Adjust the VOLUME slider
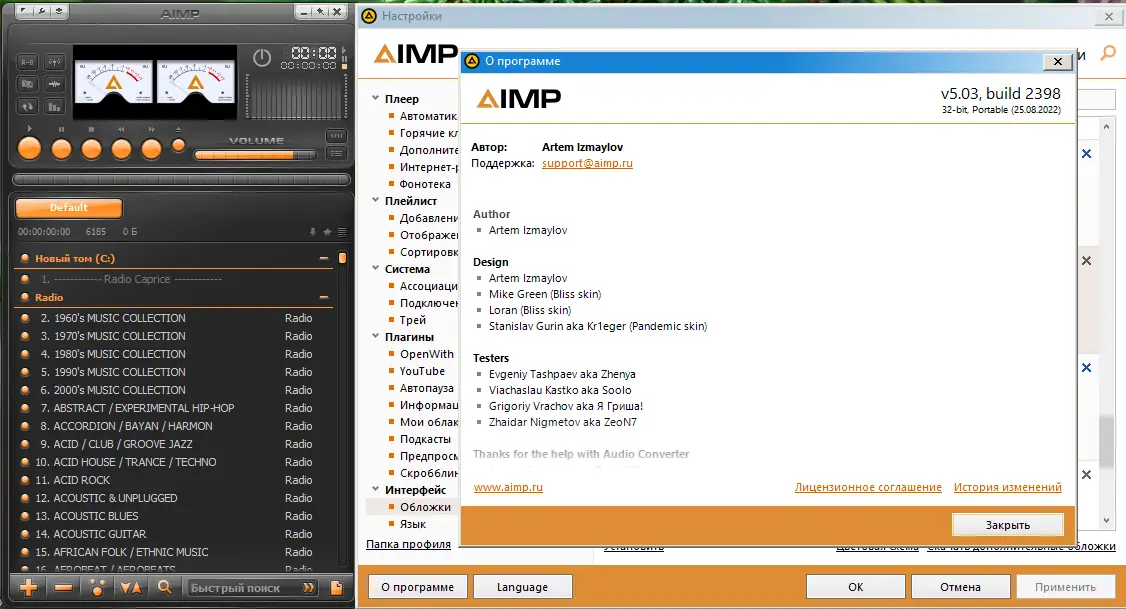The height and width of the screenshot is (609, 1126). click(255, 154)
